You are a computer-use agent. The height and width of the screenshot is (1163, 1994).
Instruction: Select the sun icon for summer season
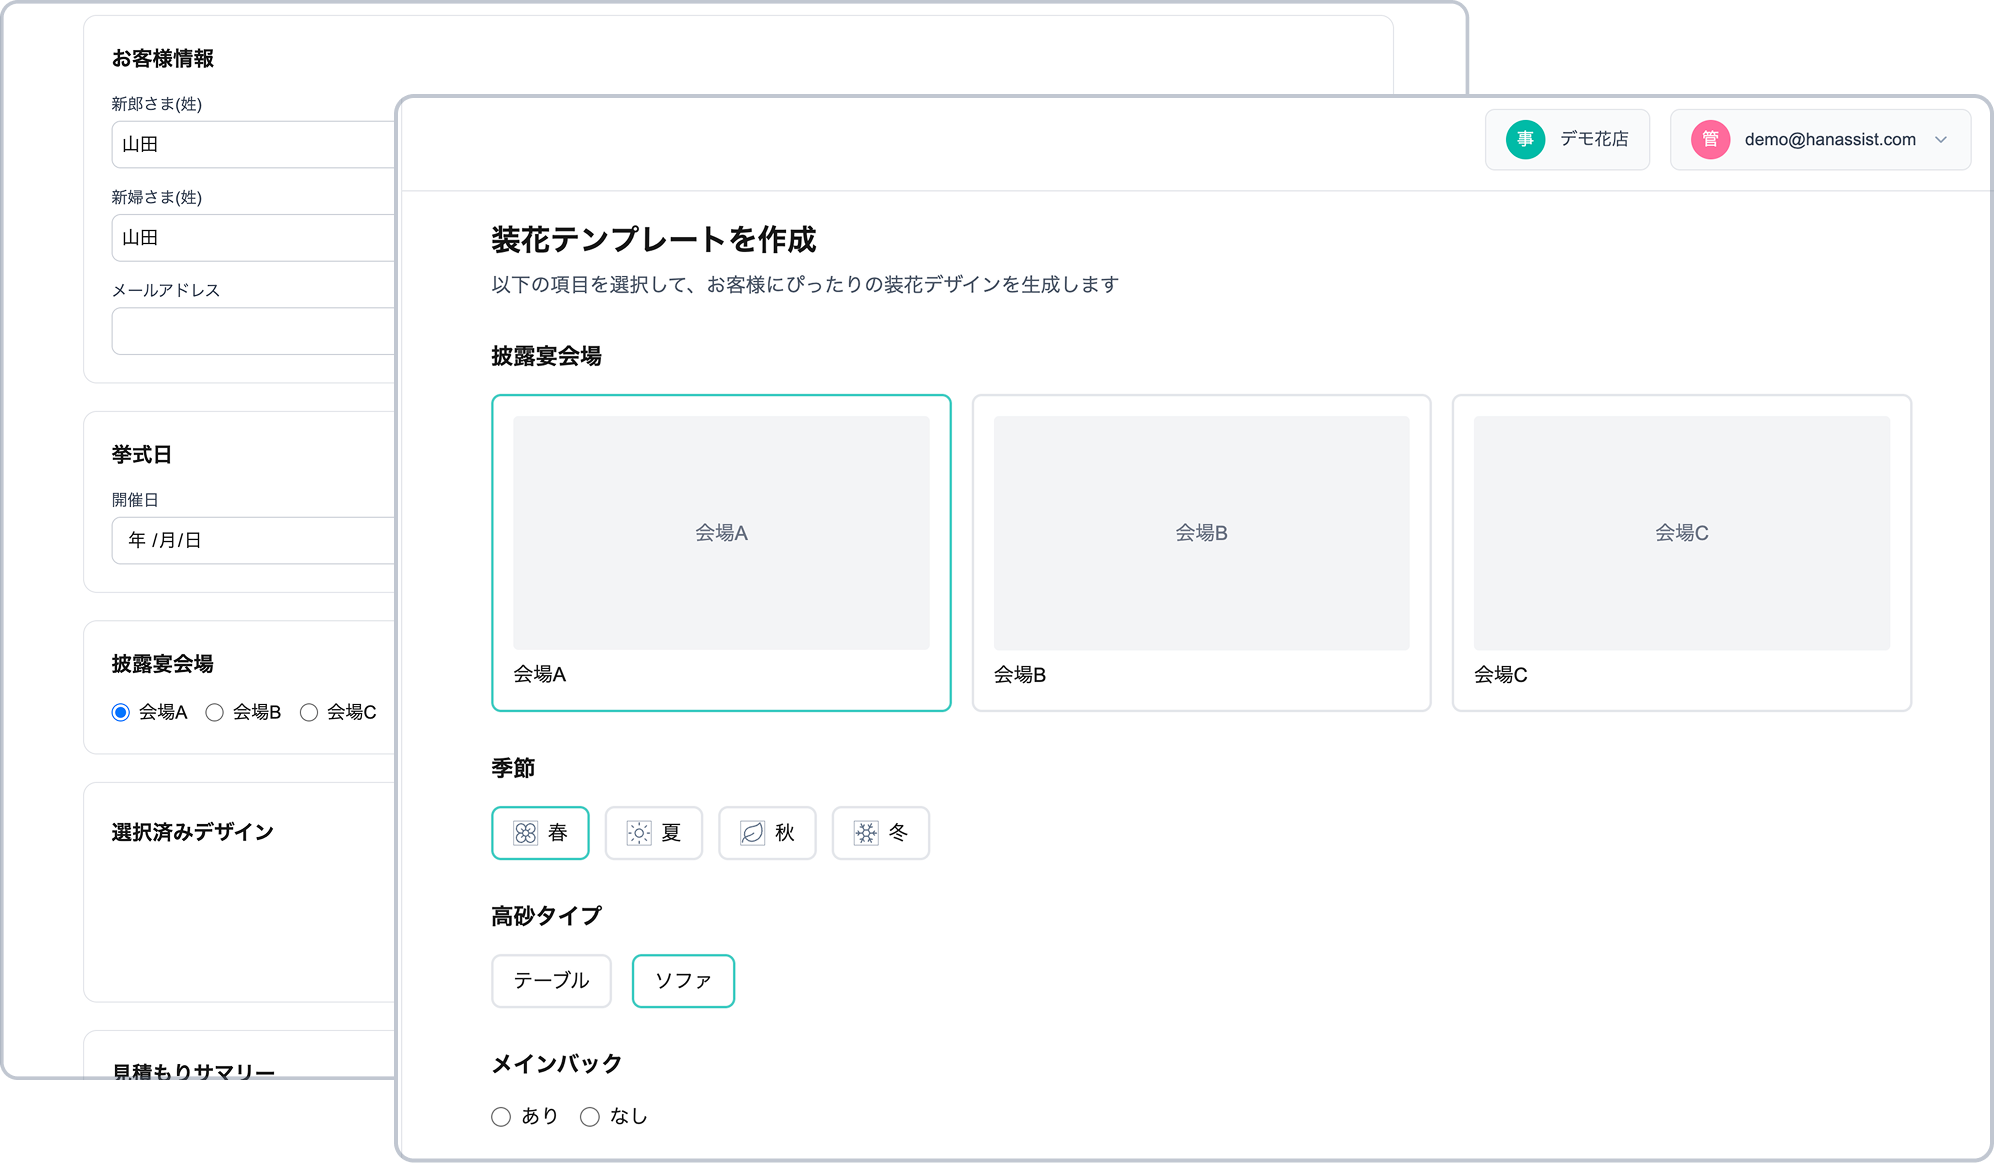click(x=638, y=832)
